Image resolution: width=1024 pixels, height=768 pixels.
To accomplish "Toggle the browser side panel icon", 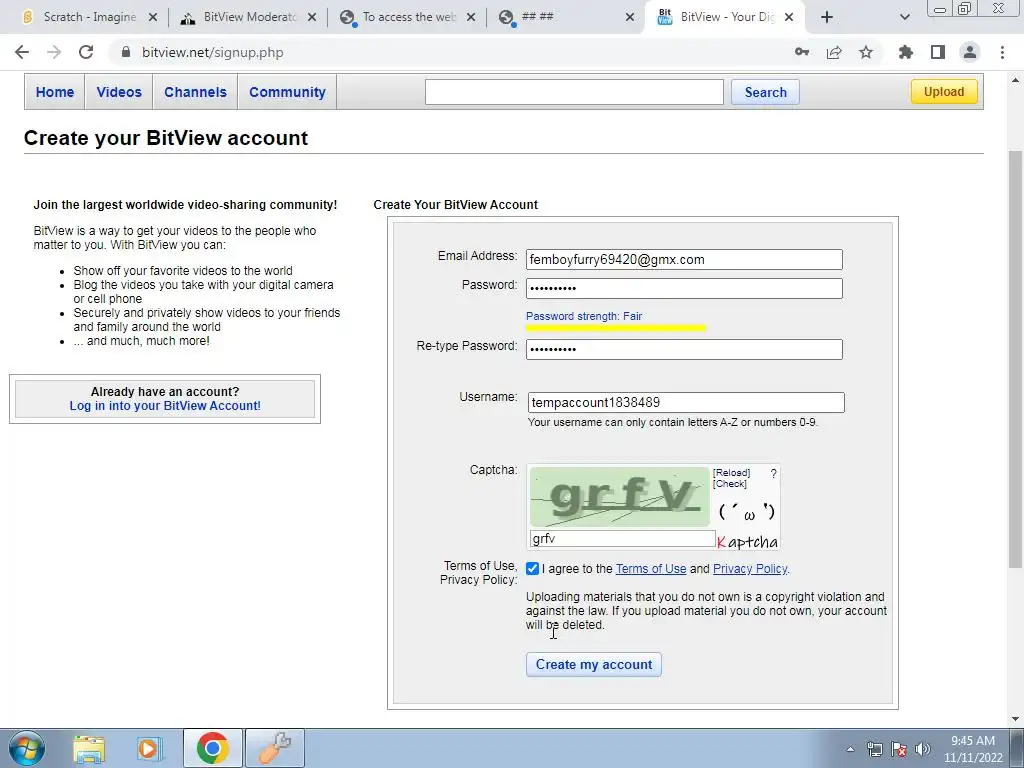I will click(x=938, y=52).
